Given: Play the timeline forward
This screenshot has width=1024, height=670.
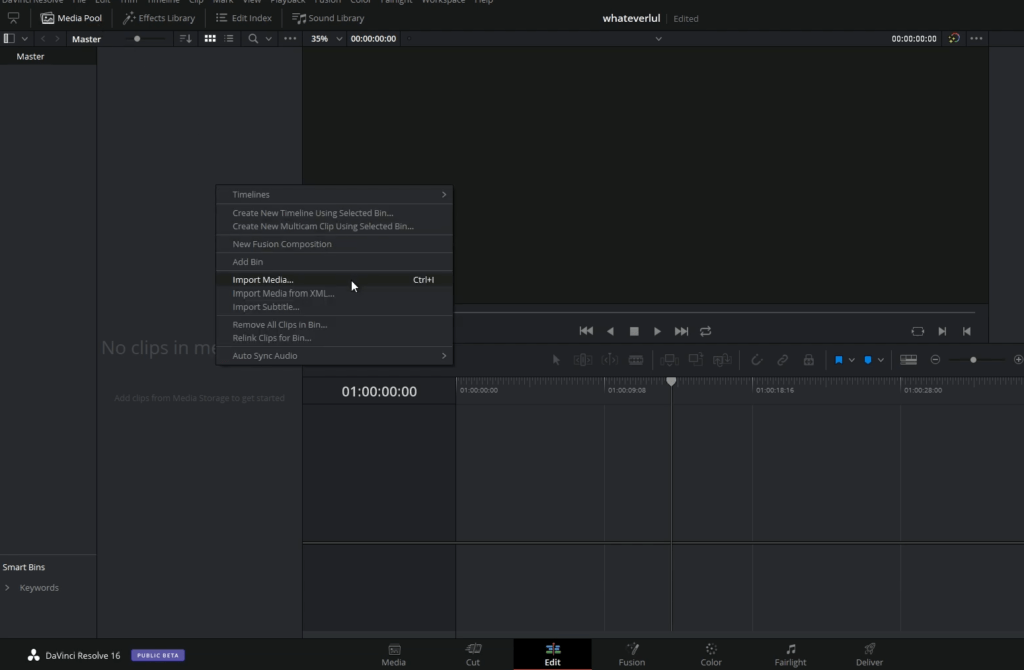Looking at the screenshot, I should tap(657, 331).
